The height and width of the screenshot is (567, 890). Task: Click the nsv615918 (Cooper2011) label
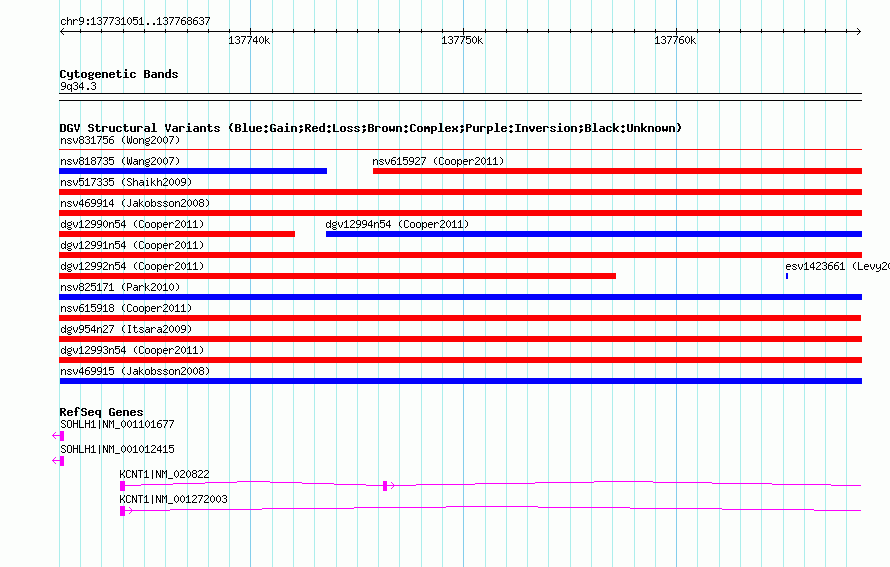(126, 308)
